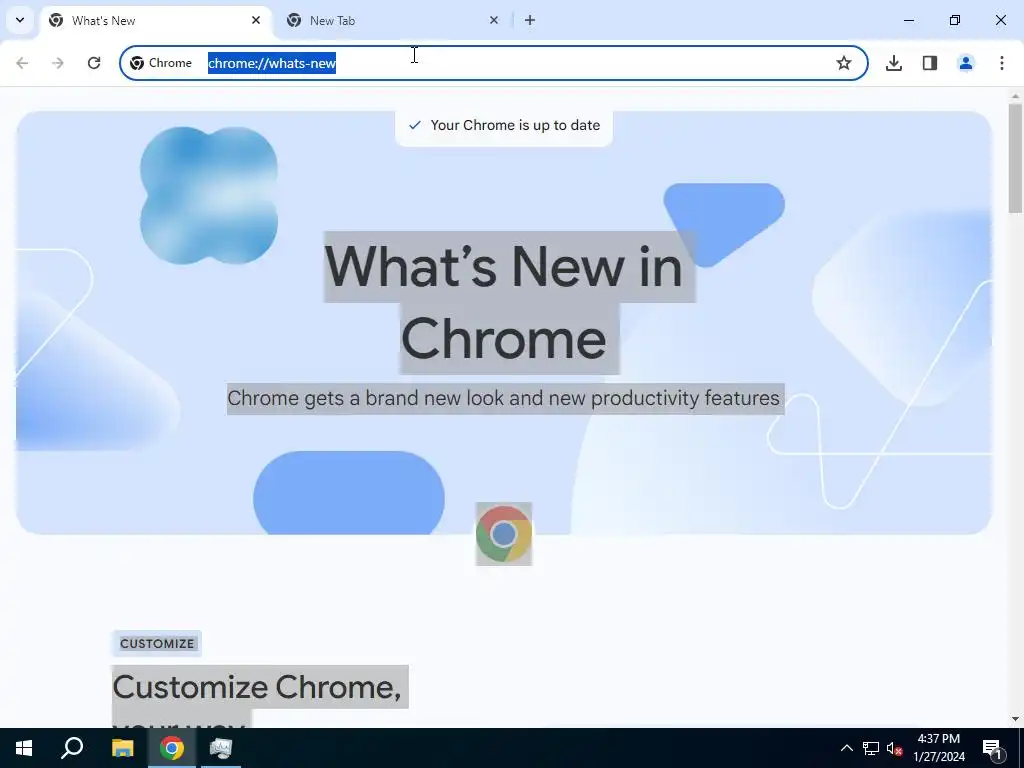Click the Chrome logo on the page
Screen dimensions: 1024x768
[504, 534]
